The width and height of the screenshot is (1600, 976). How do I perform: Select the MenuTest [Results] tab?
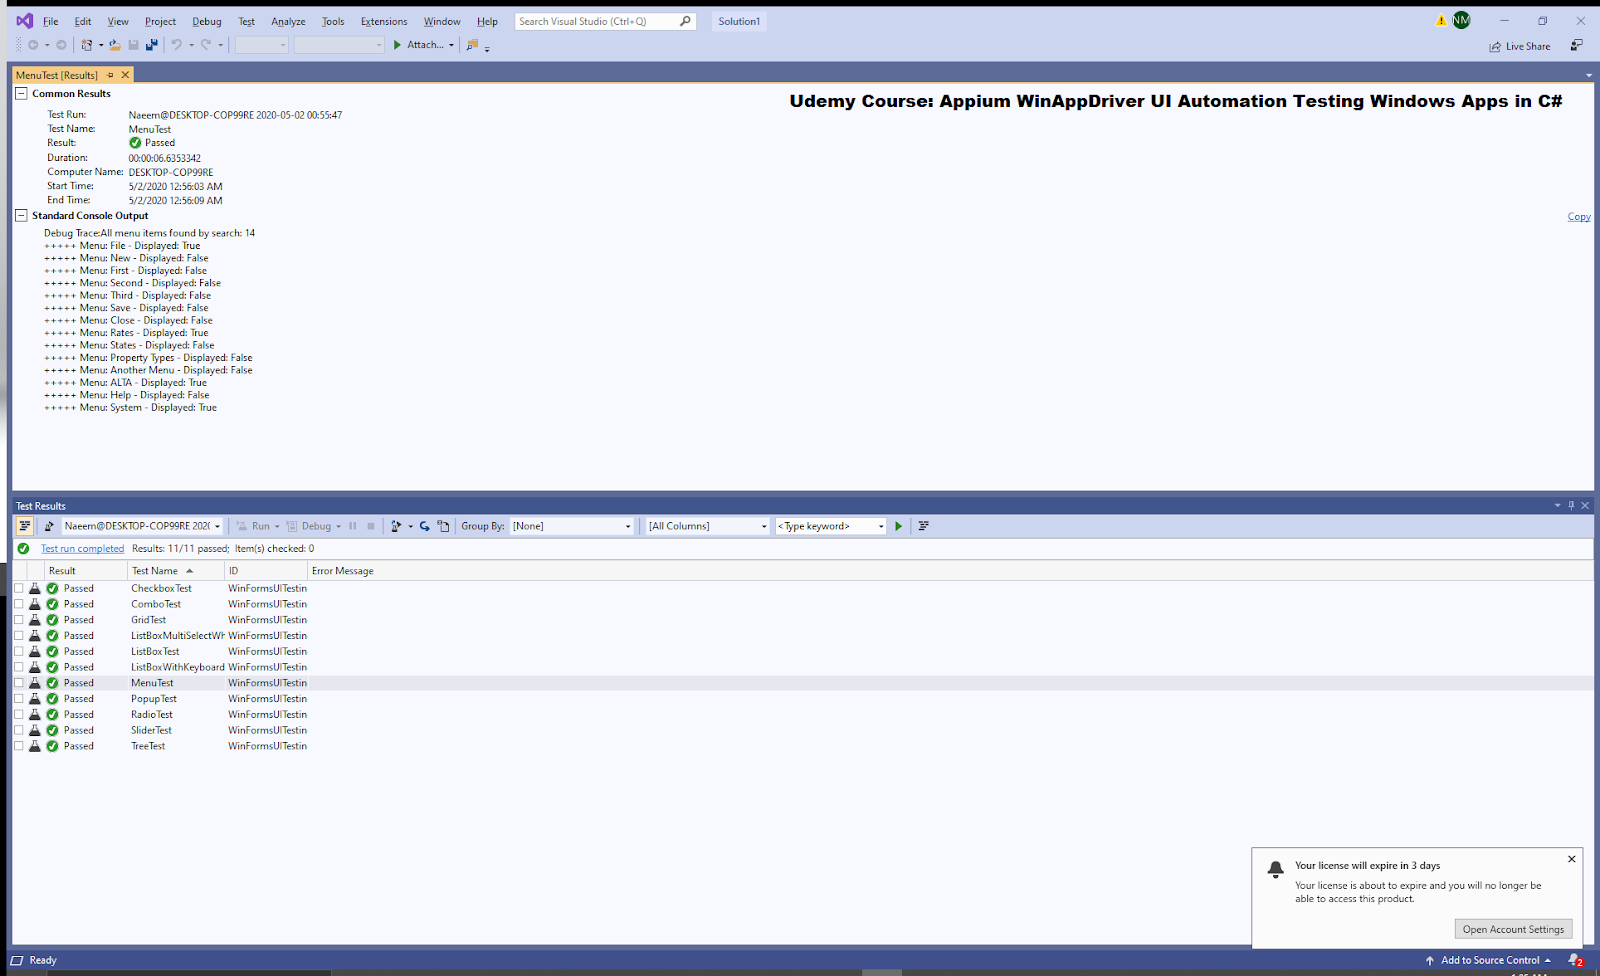tap(60, 74)
